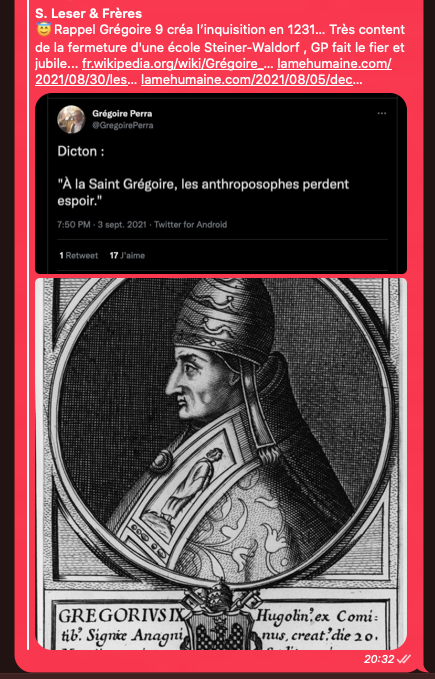This screenshot has height=679, width=435.
Task: Click the tweet timestamp 7:50 PM · 3 sept. 2021
Action: point(102,224)
